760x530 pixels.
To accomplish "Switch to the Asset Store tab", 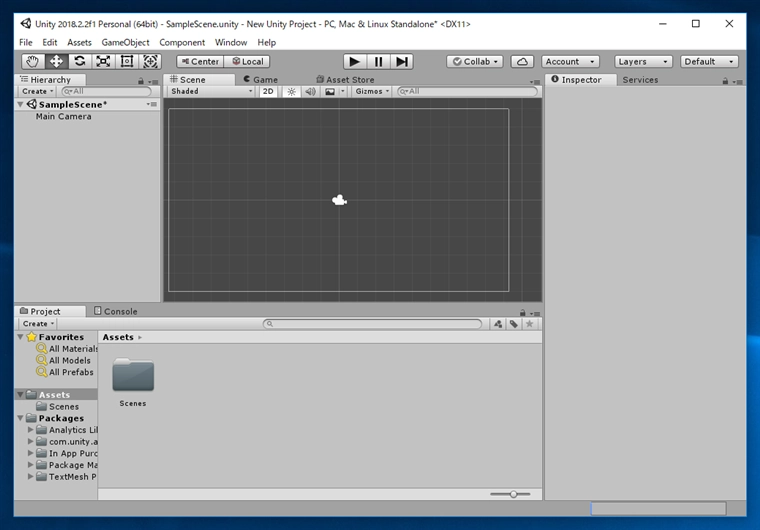I will tap(345, 80).
